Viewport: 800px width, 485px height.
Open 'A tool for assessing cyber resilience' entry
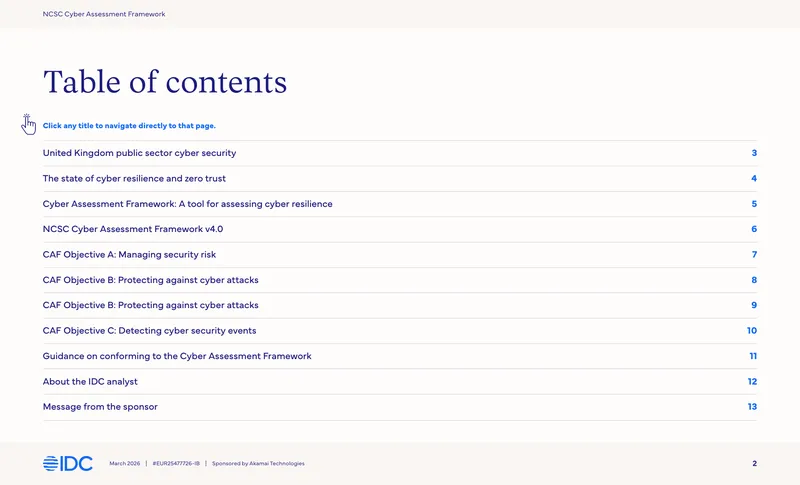coord(188,204)
